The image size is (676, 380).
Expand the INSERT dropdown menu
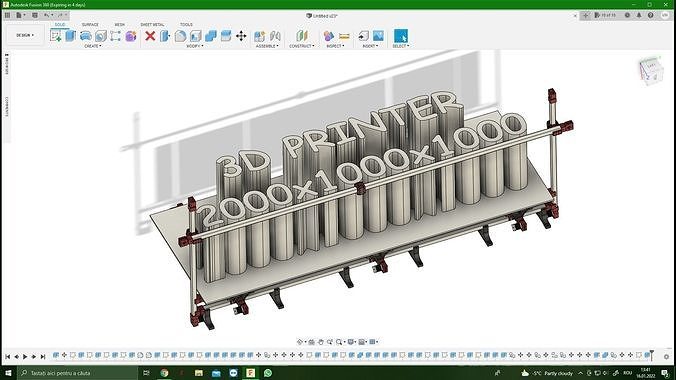[370, 46]
